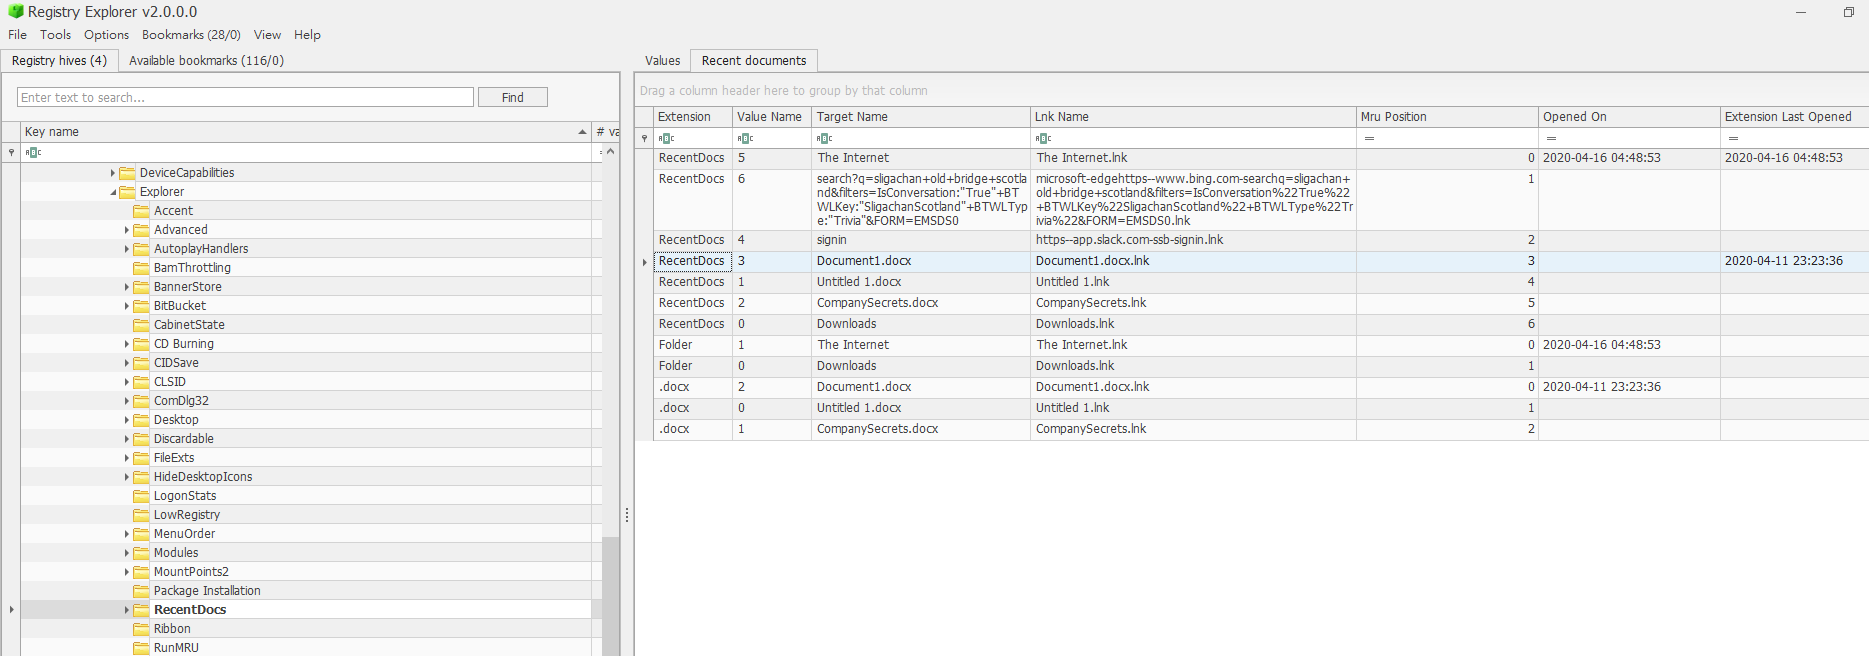Click the folder icon beside Accent
Screen dimensions: 1869x656
[141, 211]
